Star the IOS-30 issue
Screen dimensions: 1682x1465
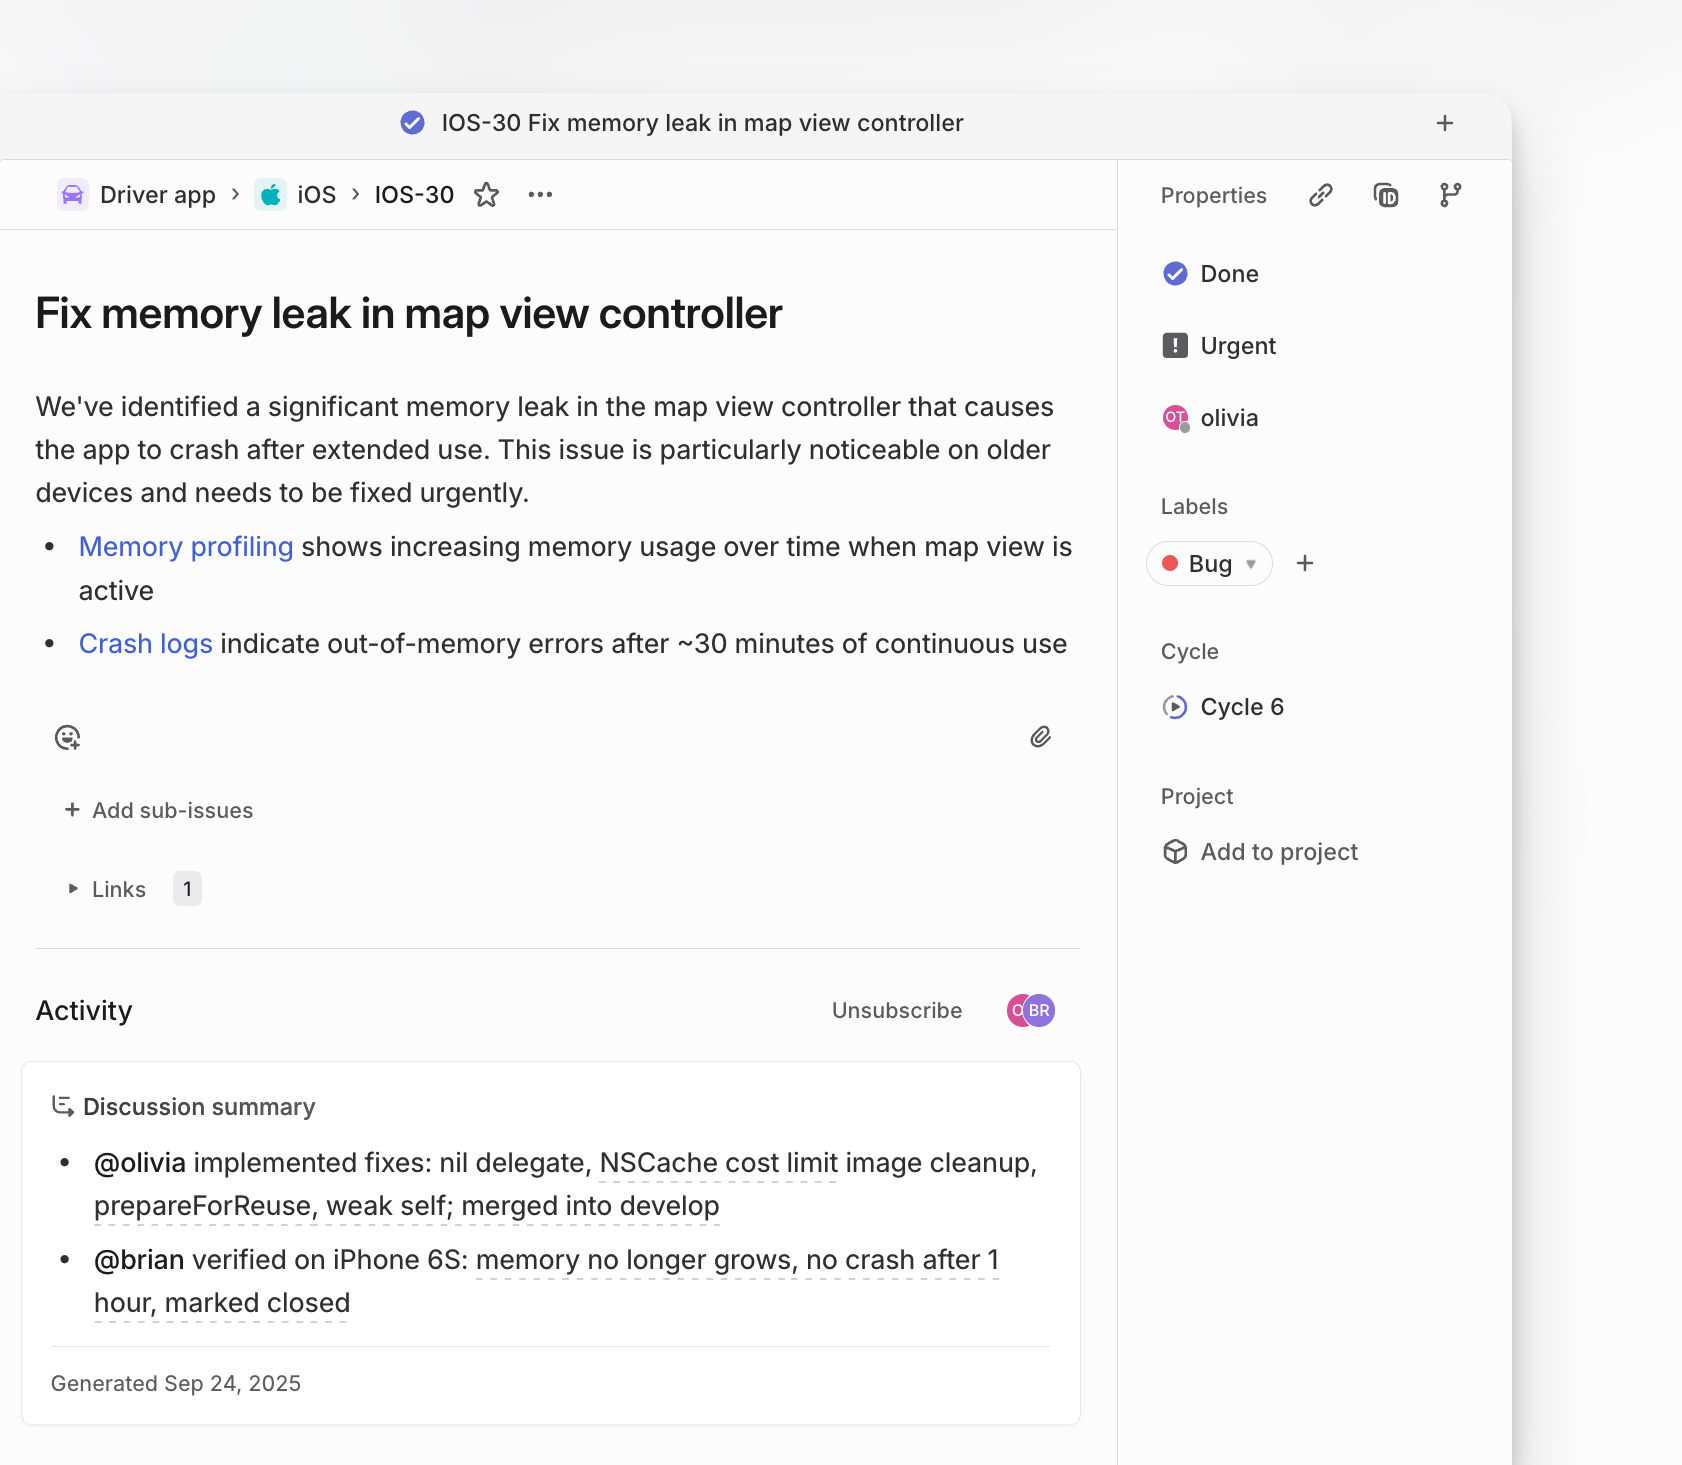[487, 195]
